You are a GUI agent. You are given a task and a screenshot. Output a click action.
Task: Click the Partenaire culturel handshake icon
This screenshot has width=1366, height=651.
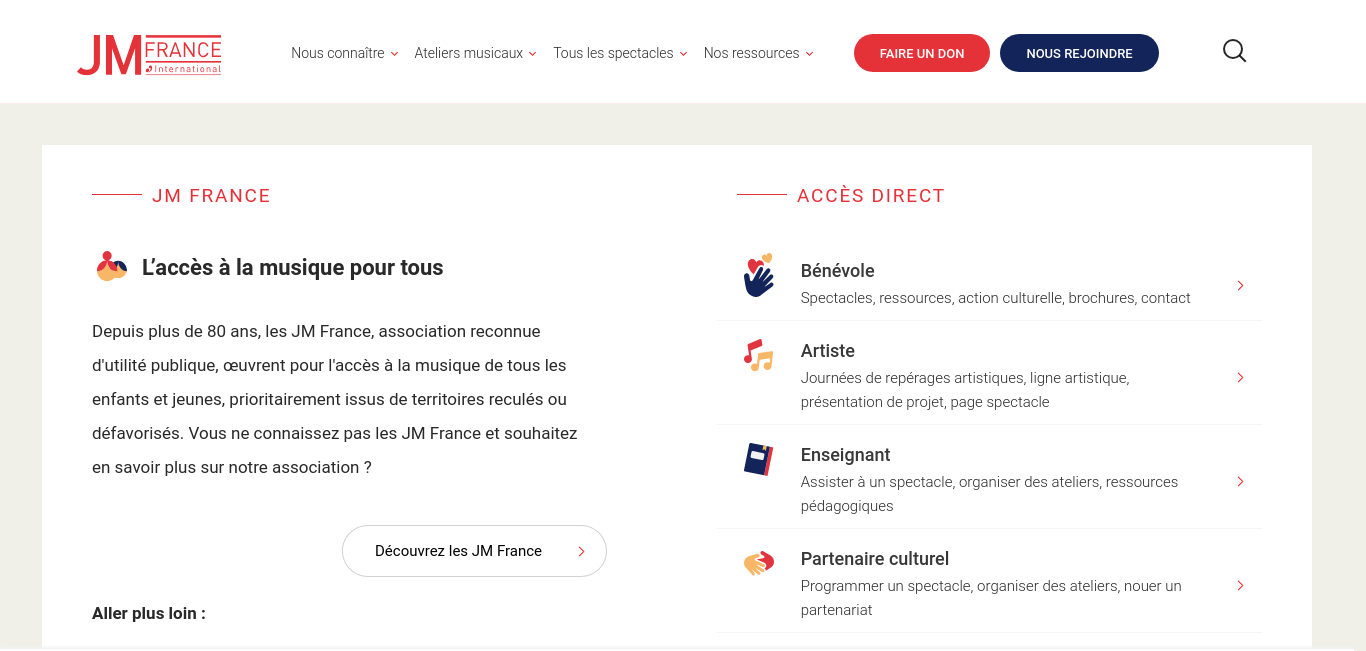pos(759,563)
